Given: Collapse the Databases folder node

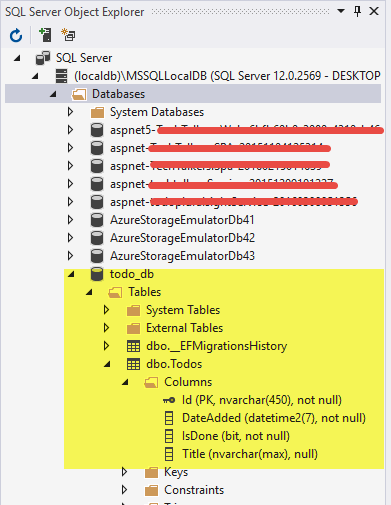Looking at the screenshot, I should [53, 94].
